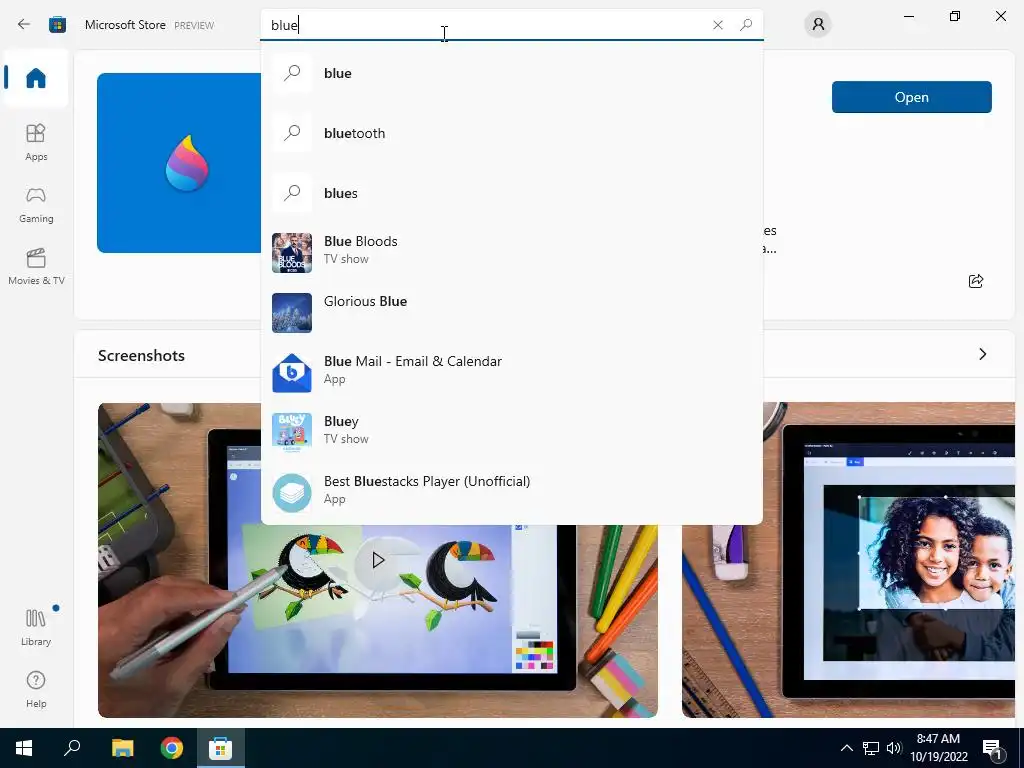Play the toucan drawing video

(377, 560)
